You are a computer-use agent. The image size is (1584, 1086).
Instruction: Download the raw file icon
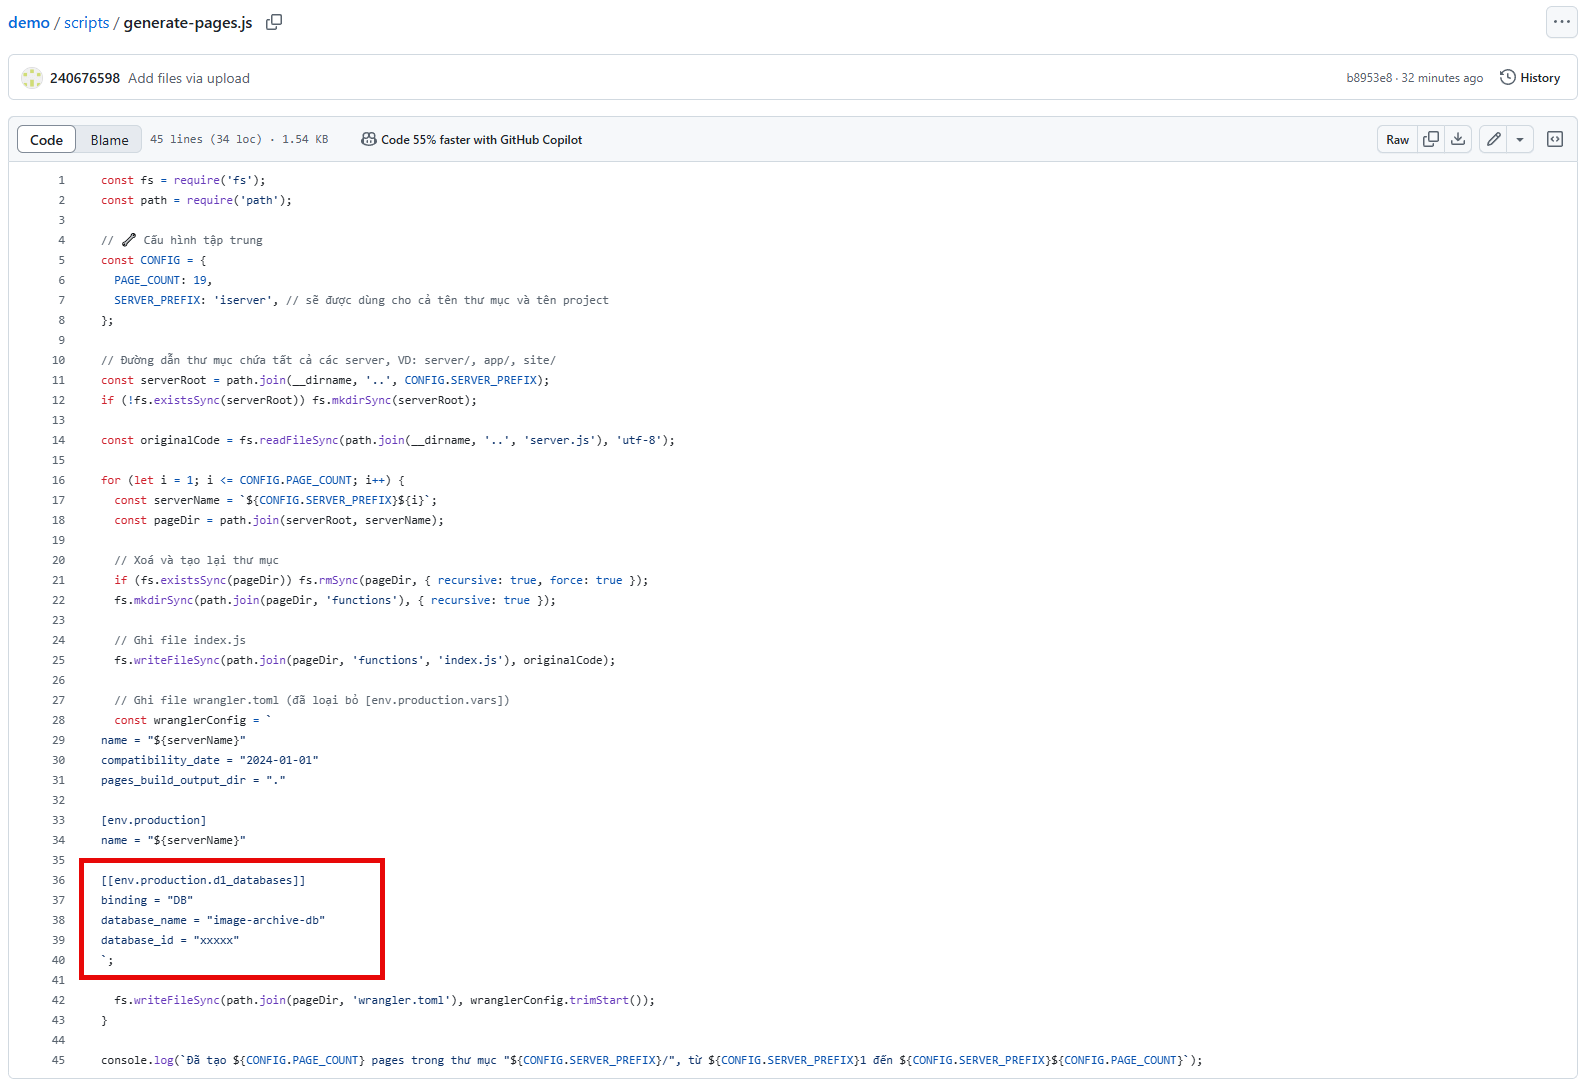pyautogui.click(x=1458, y=139)
